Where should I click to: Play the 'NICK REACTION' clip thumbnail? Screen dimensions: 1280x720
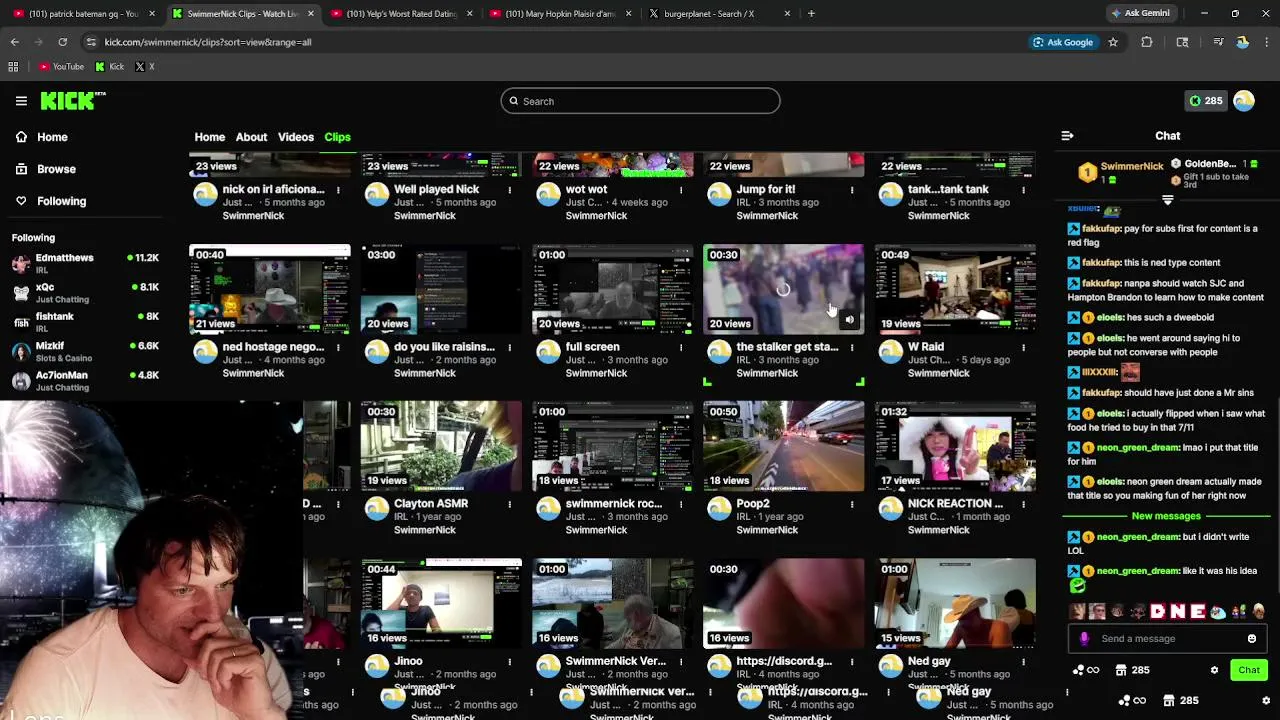pyautogui.click(x=955, y=446)
